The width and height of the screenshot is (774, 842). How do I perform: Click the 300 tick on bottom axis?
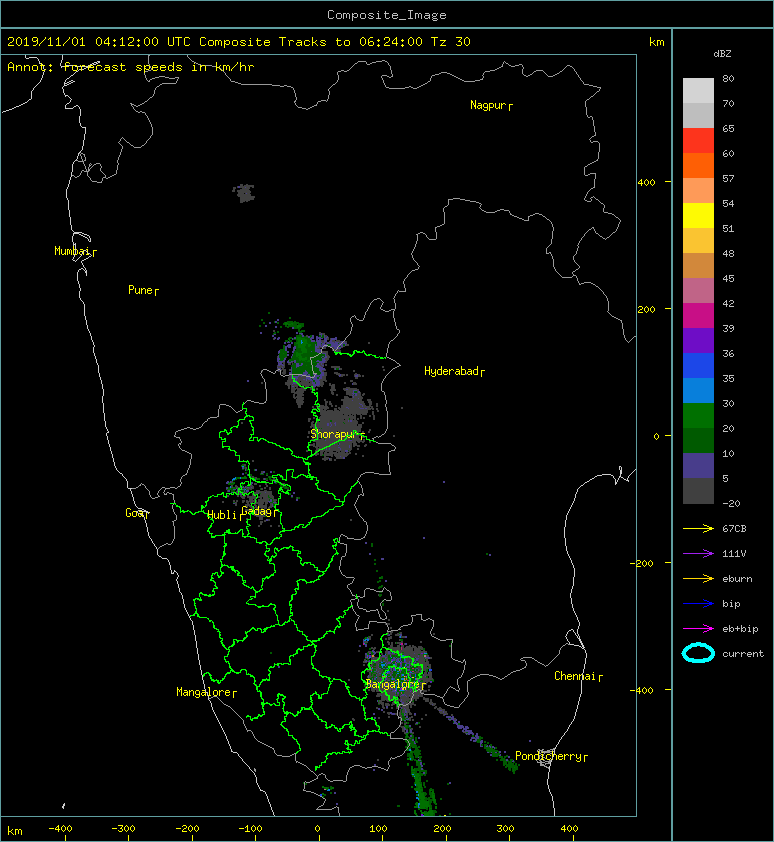pos(505,829)
